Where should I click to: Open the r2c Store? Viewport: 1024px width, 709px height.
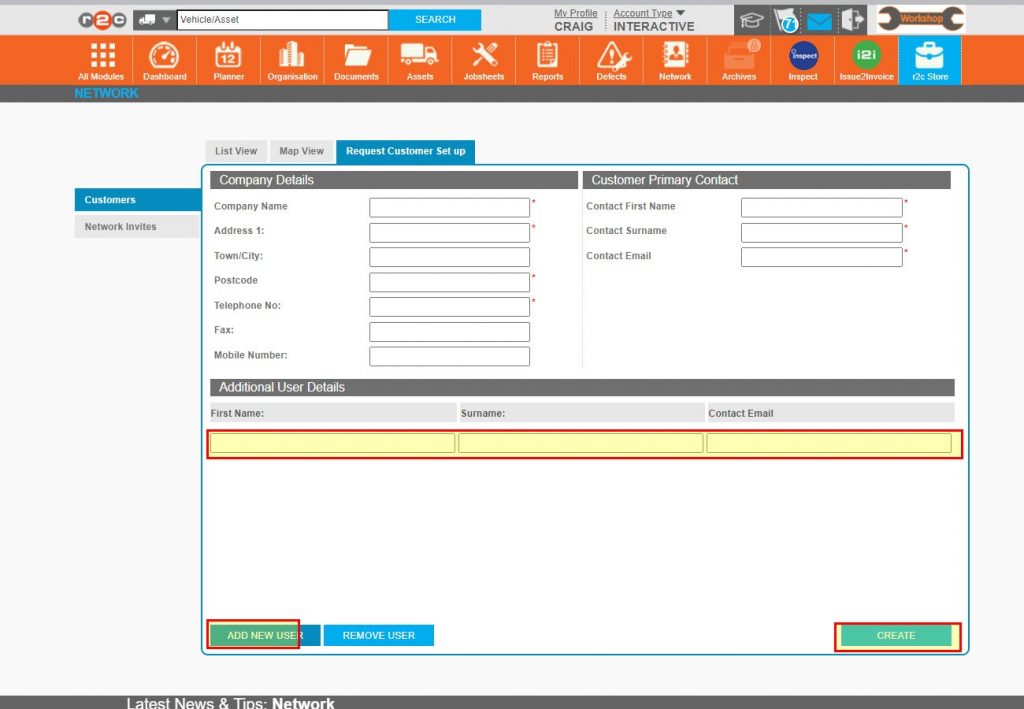tap(929, 59)
